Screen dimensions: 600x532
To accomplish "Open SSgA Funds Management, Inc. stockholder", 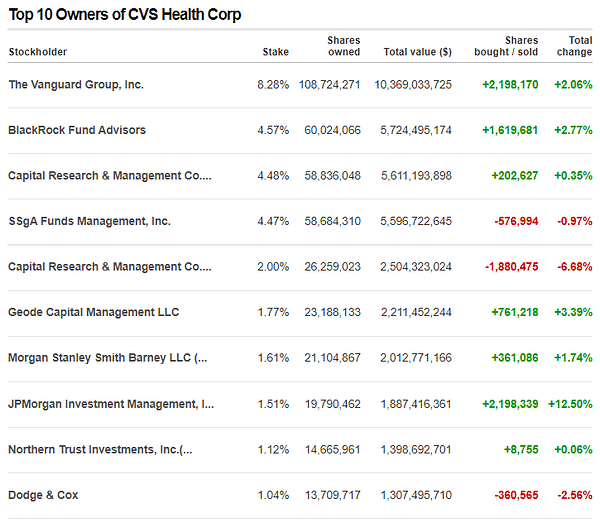I will (90, 221).
